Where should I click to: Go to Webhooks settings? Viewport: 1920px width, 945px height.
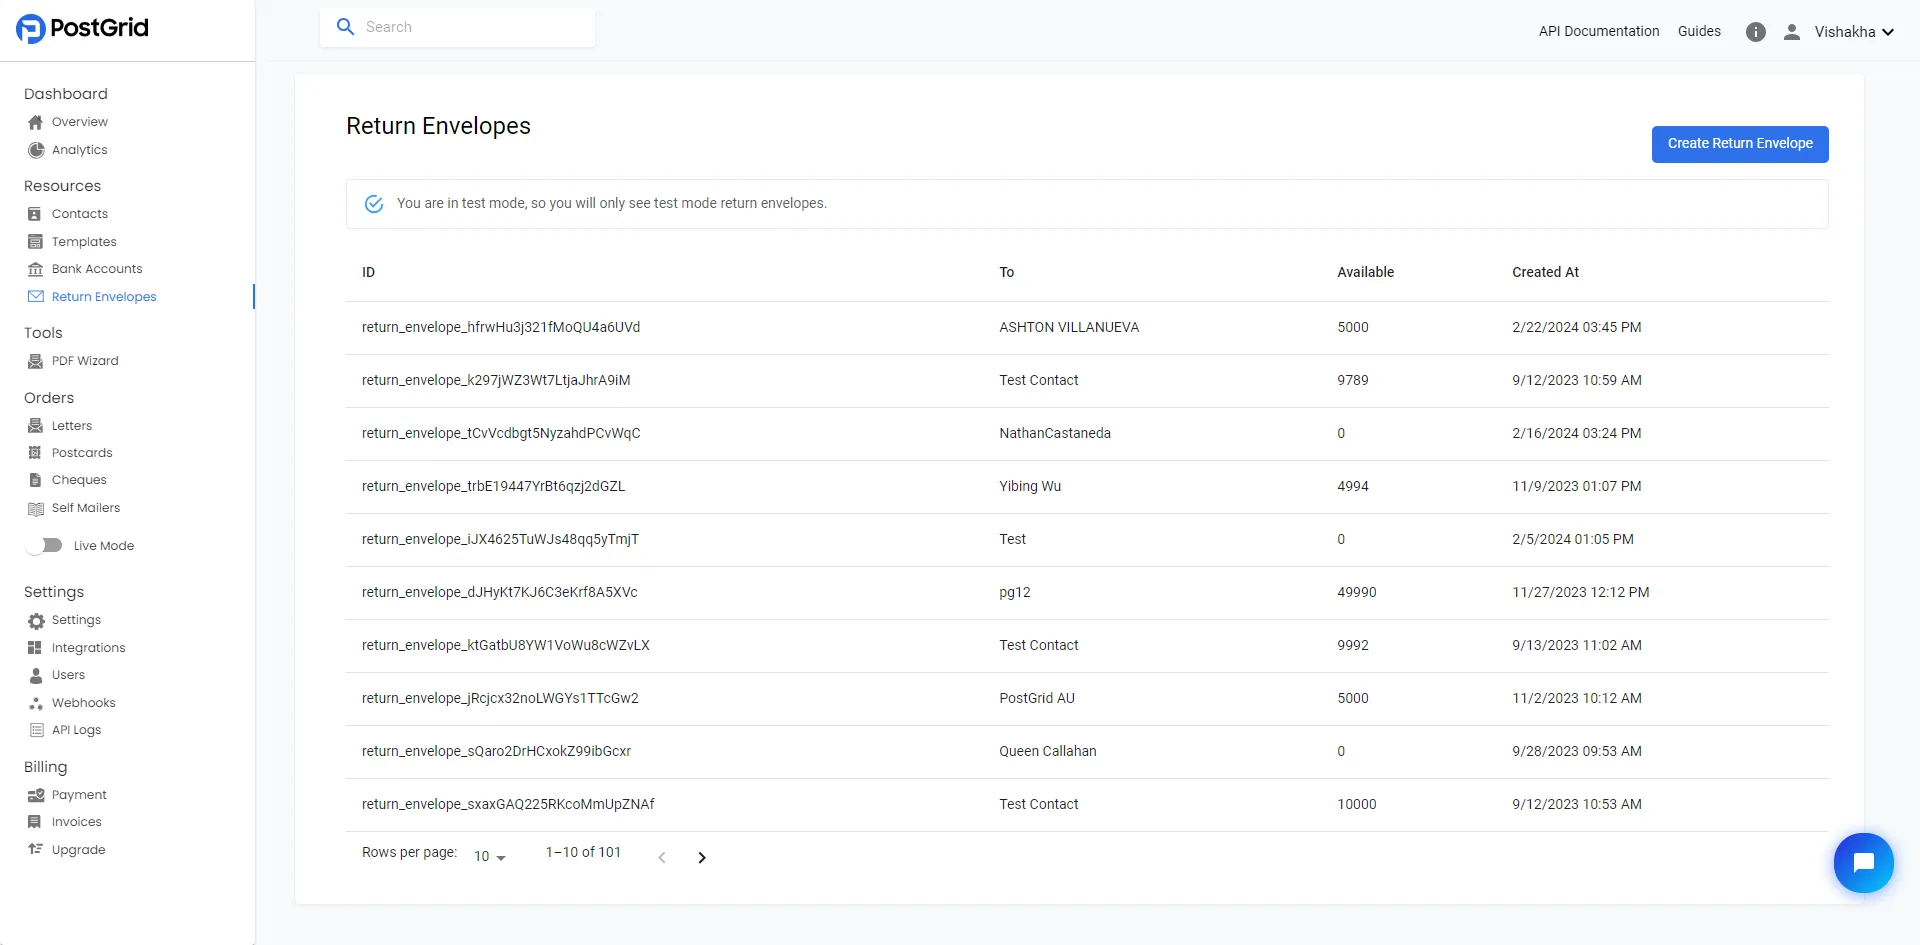point(83,702)
